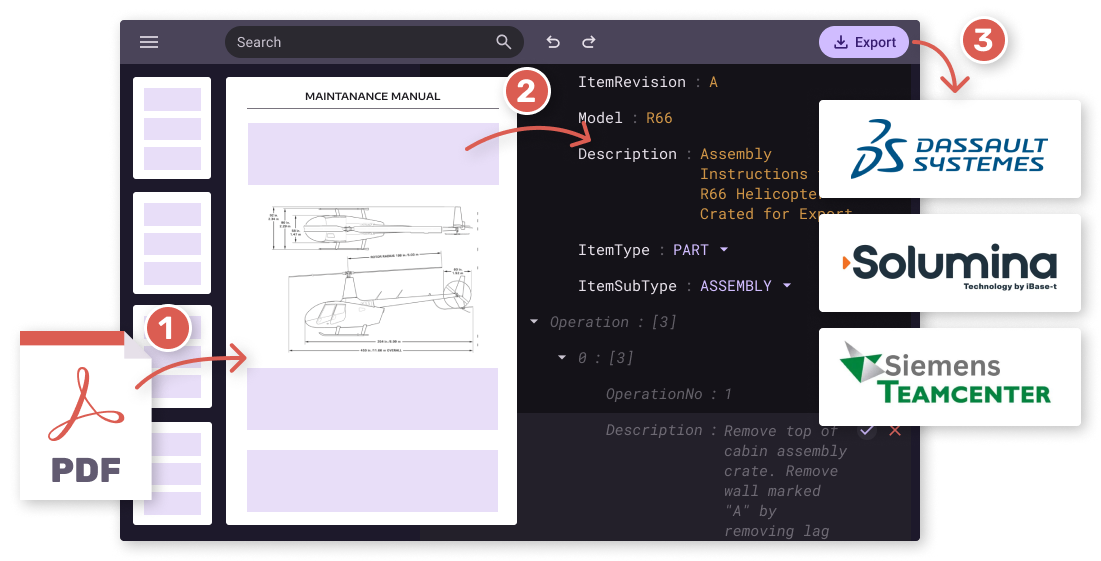The height and width of the screenshot is (561, 1101).
Task: Select the second page thumbnail
Action: click(x=172, y=243)
